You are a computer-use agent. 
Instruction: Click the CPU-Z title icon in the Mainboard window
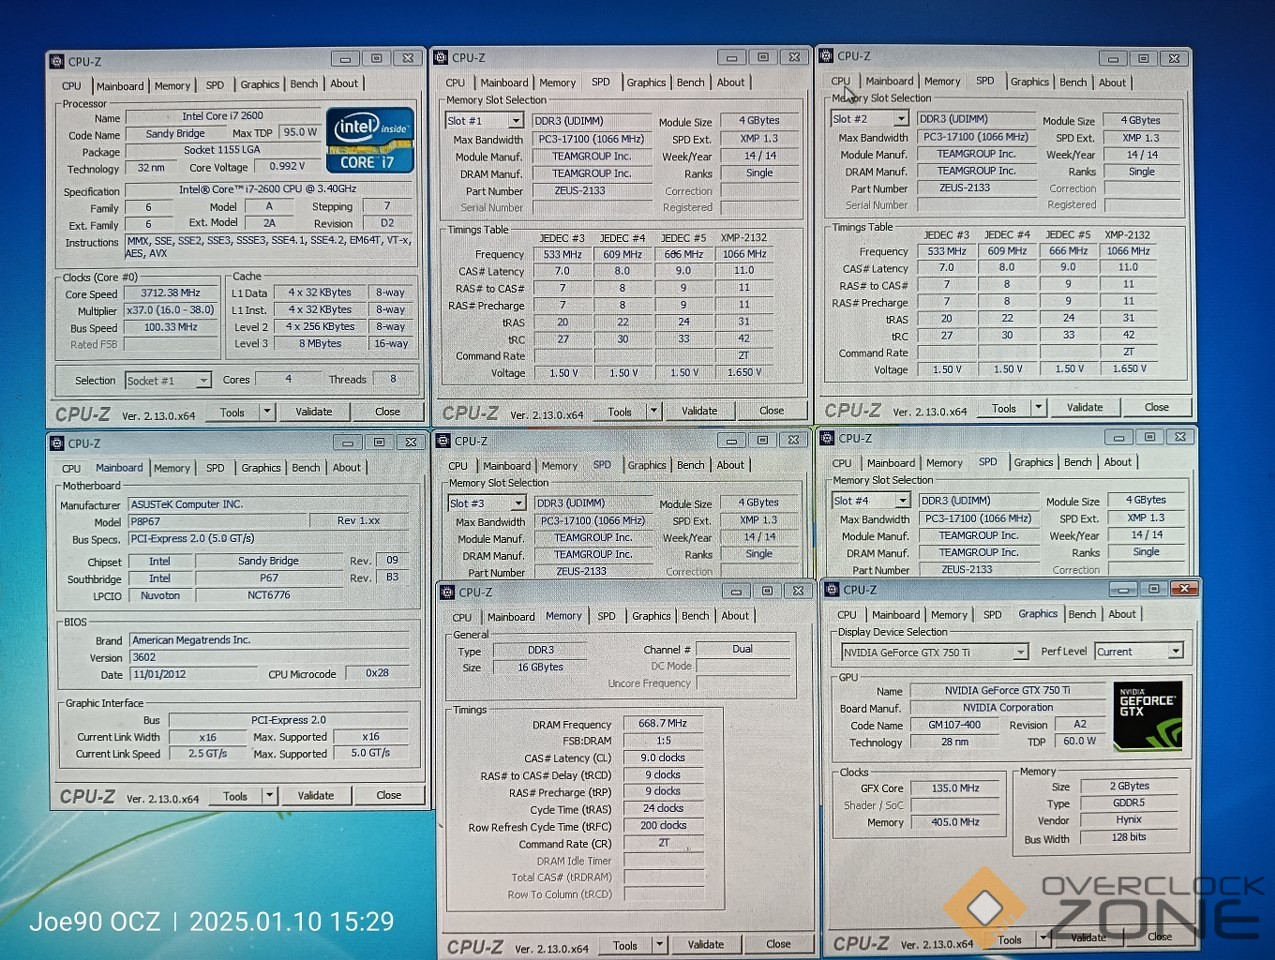tap(57, 443)
